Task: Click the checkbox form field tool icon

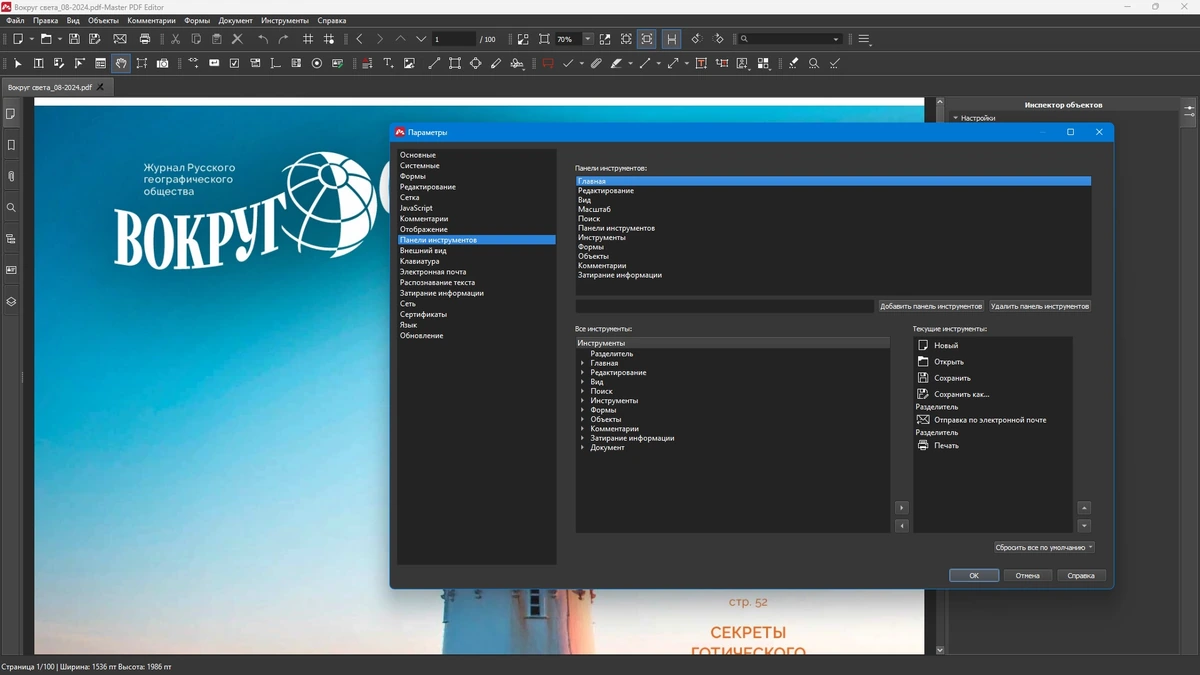Action: [234, 63]
